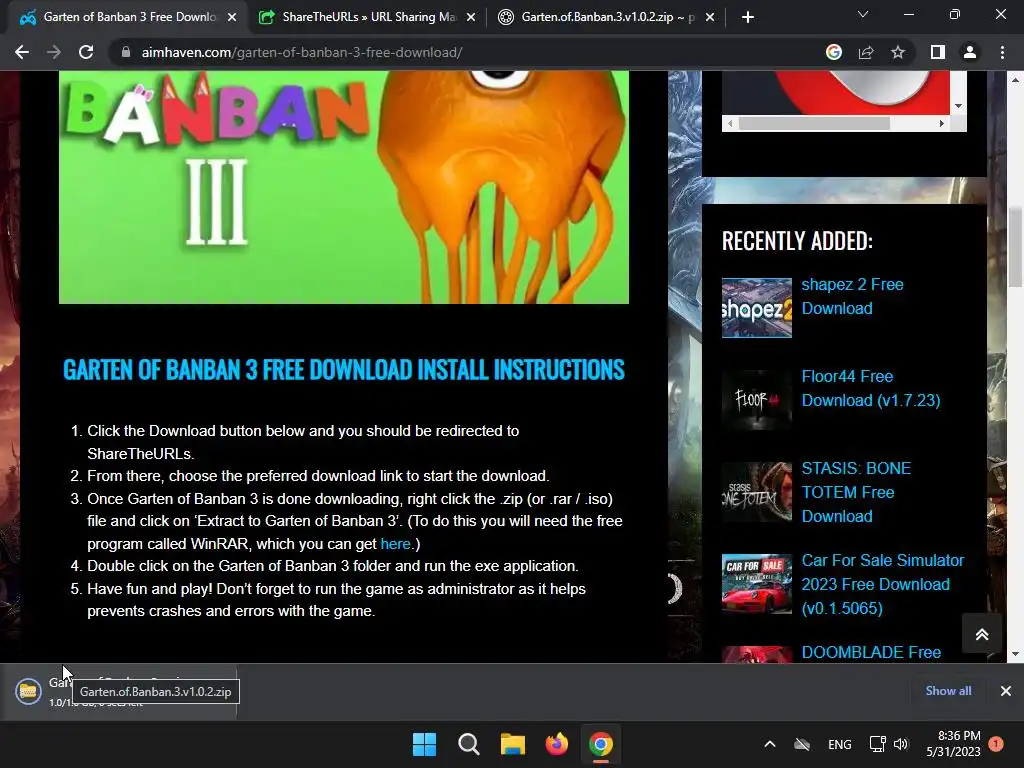Click the address bar URL
Viewport: 1024px width, 768px height.
coord(302,52)
